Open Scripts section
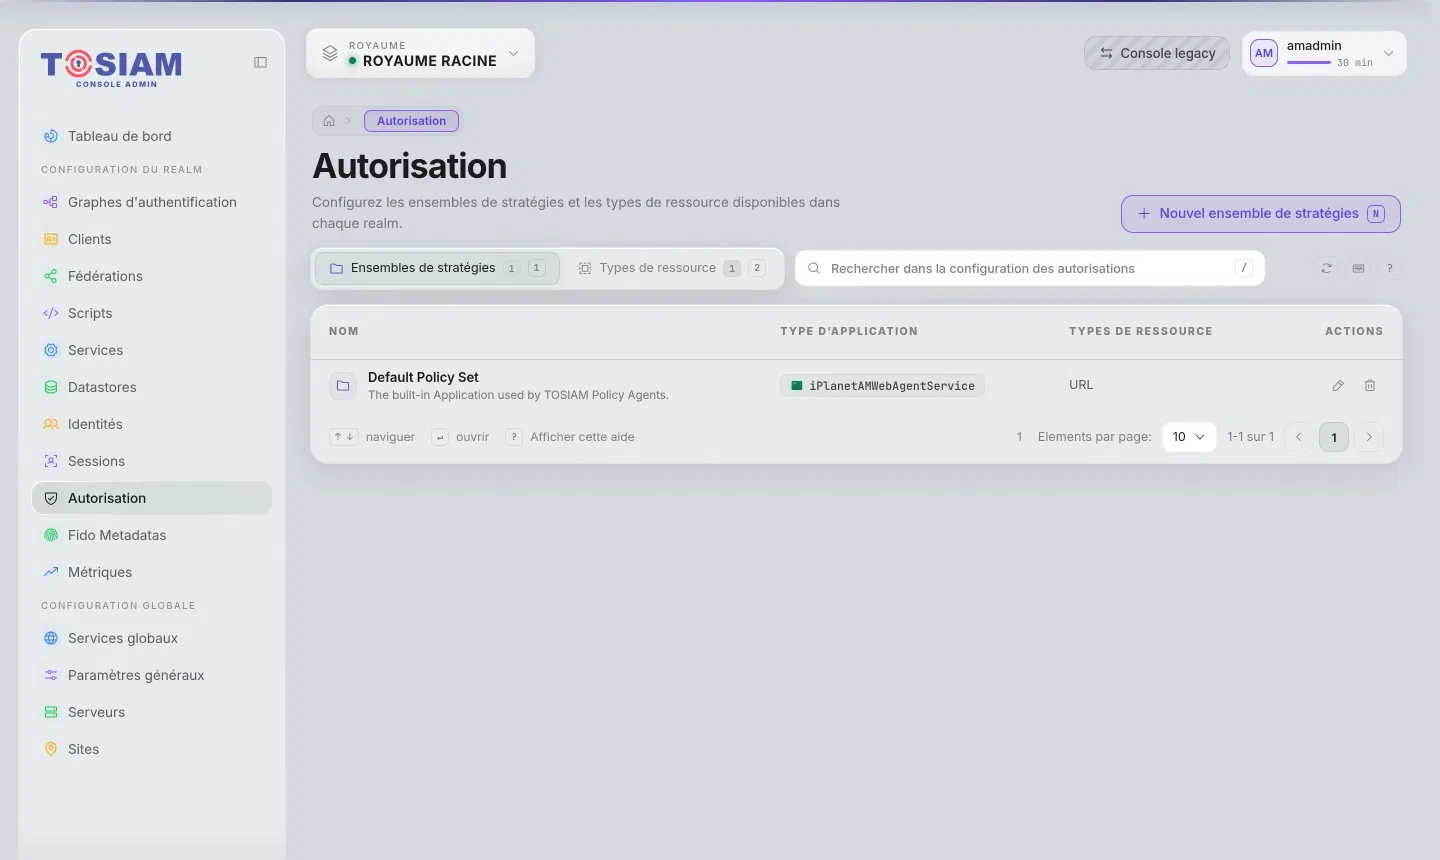 (x=152, y=313)
